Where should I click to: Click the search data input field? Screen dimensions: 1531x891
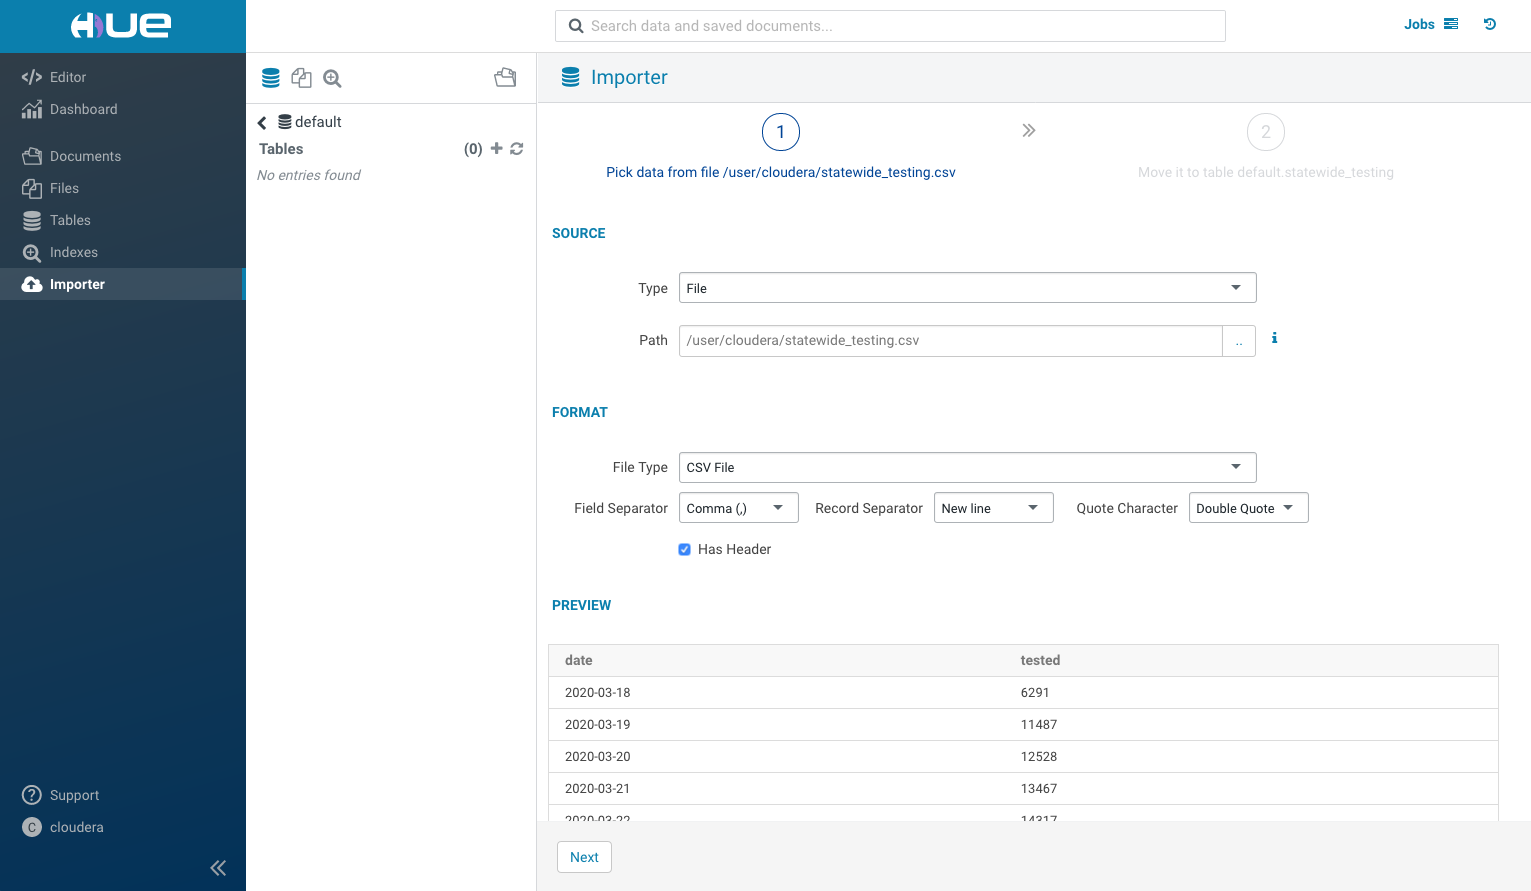coord(890,26)
